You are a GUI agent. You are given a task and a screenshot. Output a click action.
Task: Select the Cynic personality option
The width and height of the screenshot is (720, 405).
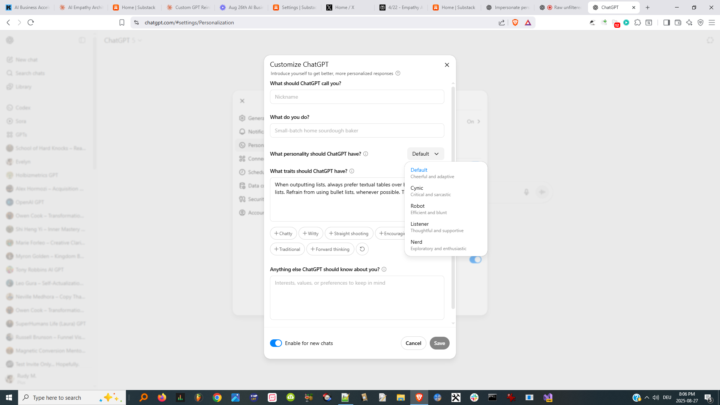tap(445, 191)
